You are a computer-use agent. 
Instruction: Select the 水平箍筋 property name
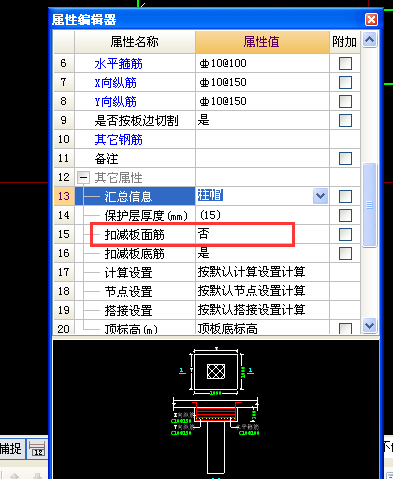pos(119,63)
